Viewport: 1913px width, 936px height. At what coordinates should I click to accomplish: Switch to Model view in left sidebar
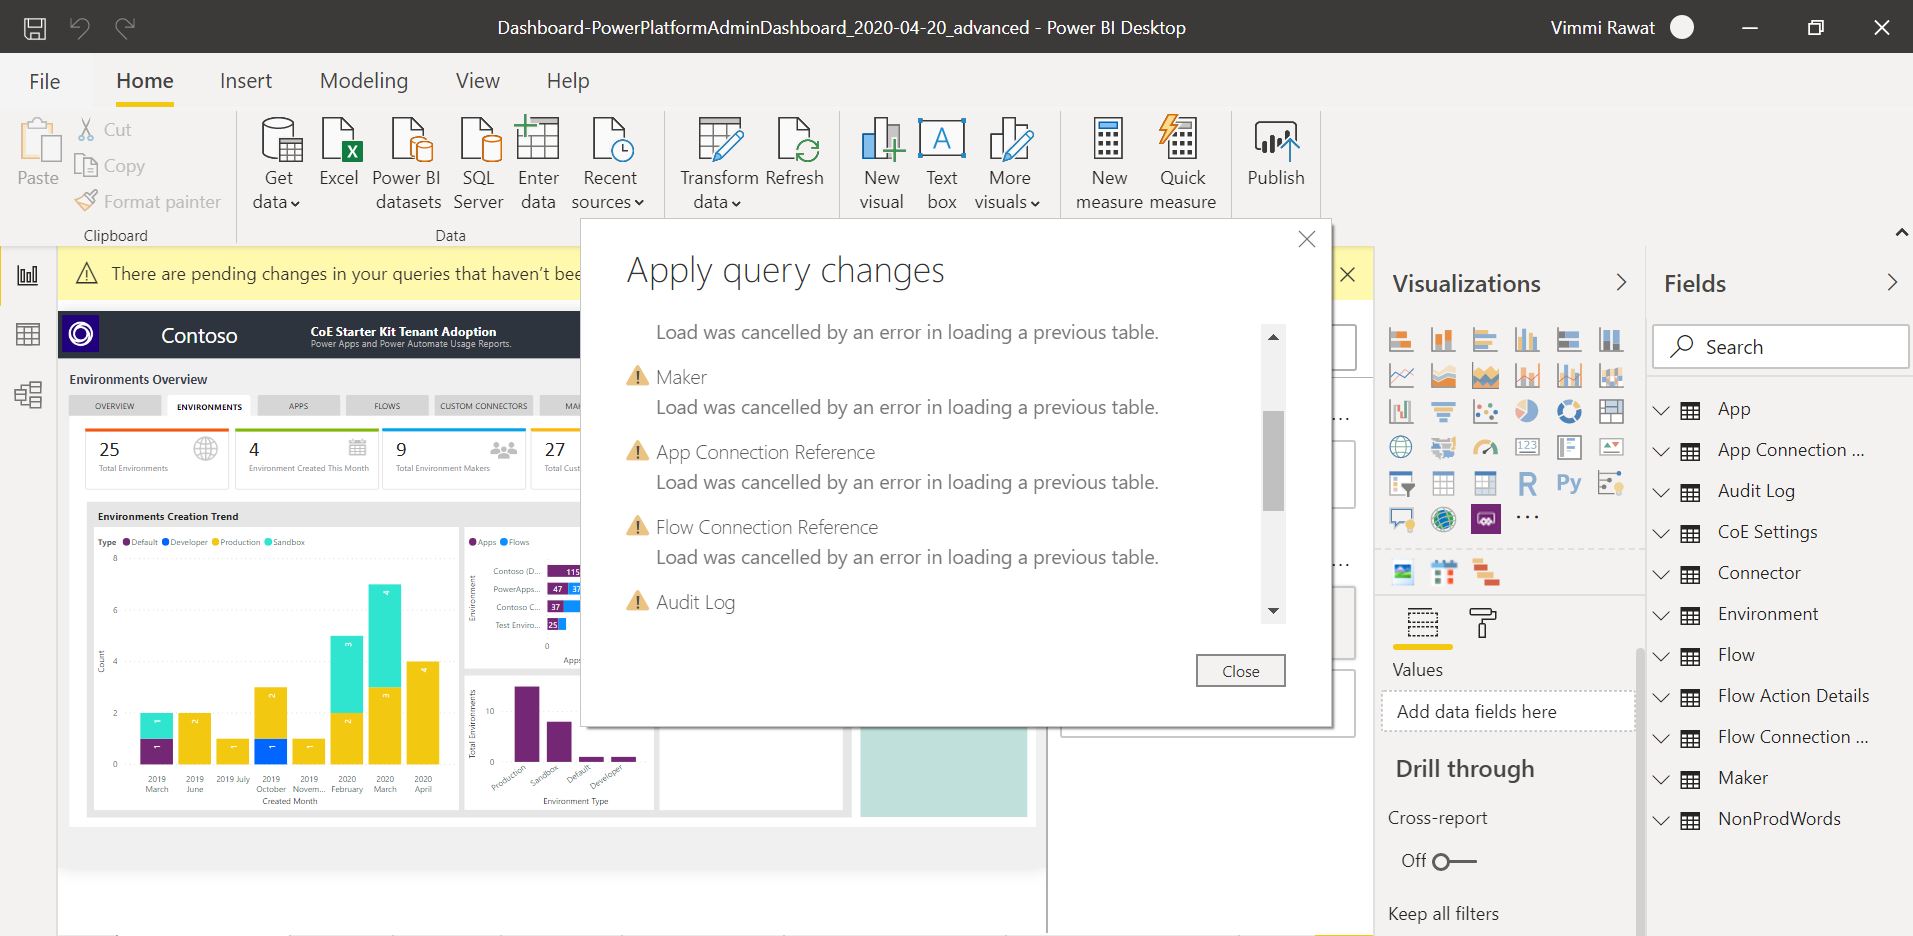click(x=27, y=395)
